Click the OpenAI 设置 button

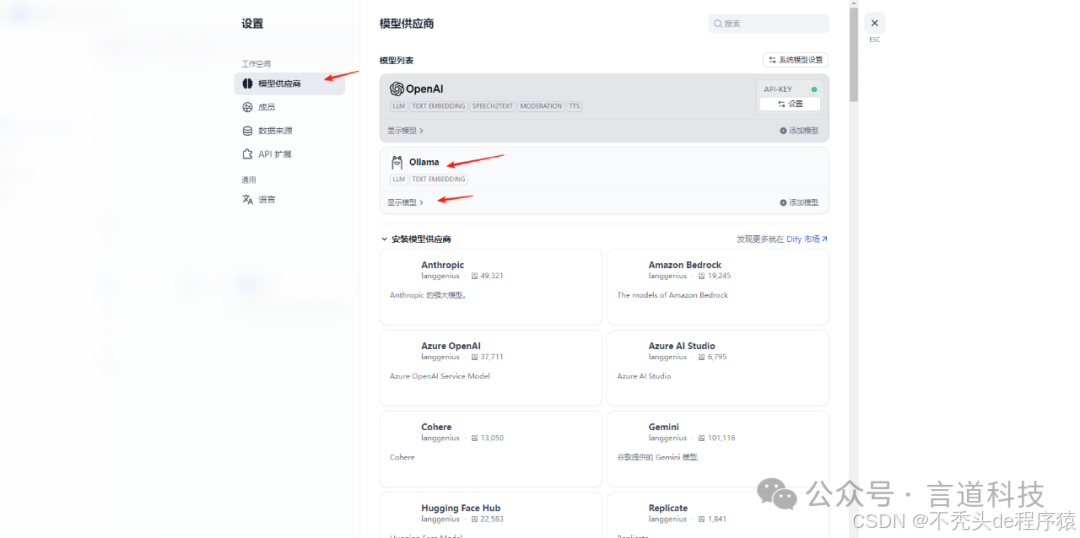(790, 104)
